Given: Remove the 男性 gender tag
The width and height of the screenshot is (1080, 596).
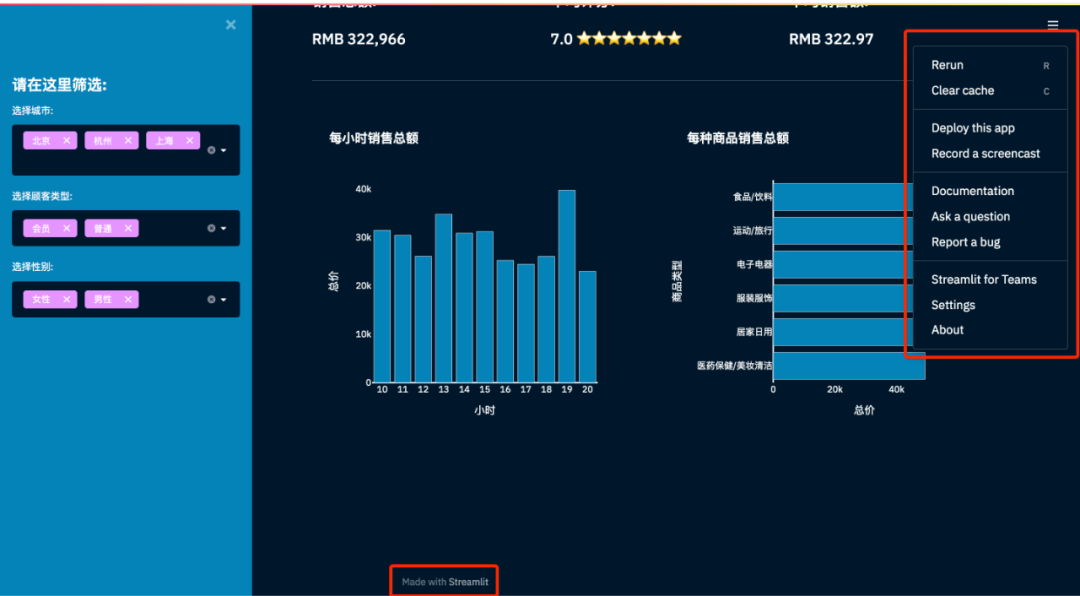Looking at the screenshot, I should [127, 299].
